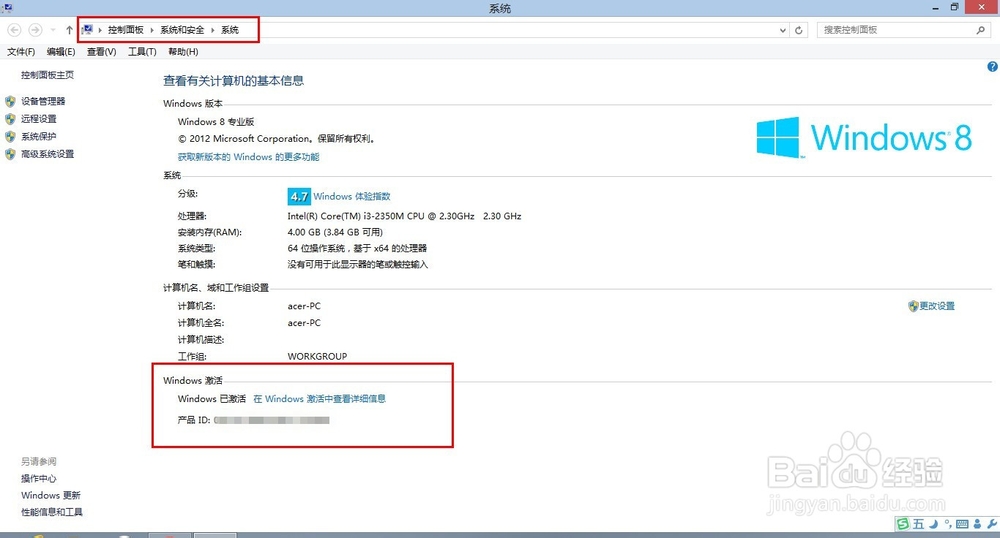Open 在 Windows 激活中查看详细信息 link
This screenshot has height=538, width=1000.
click(x=320, y=399)
